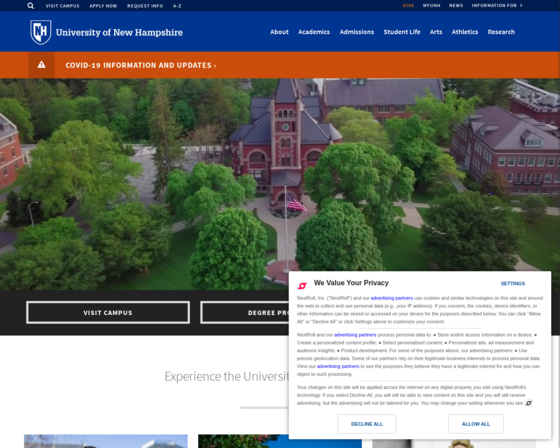Click the Experience the University heading

226,376
